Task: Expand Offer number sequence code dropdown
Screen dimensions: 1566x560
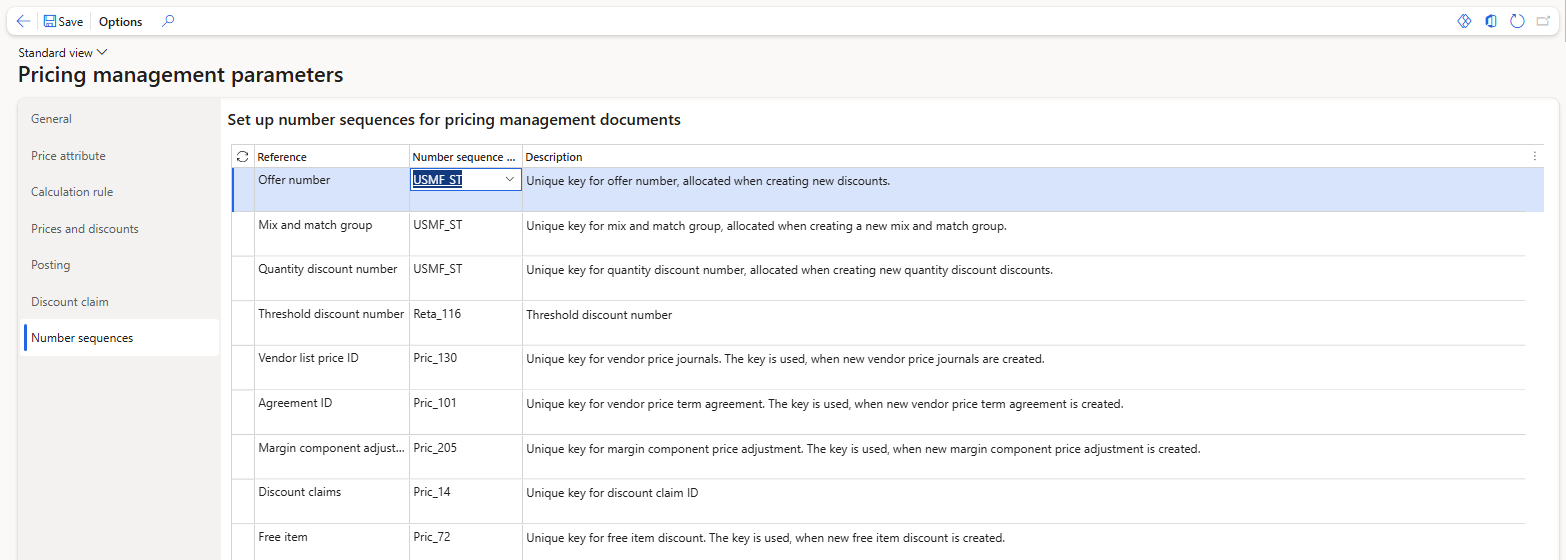Action: 510,180
